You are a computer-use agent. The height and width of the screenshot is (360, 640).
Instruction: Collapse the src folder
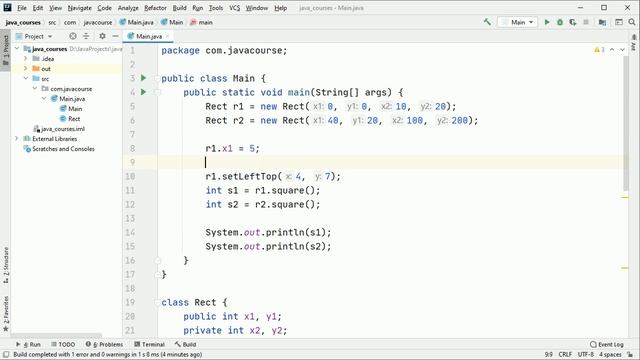(x=26, y=78)
